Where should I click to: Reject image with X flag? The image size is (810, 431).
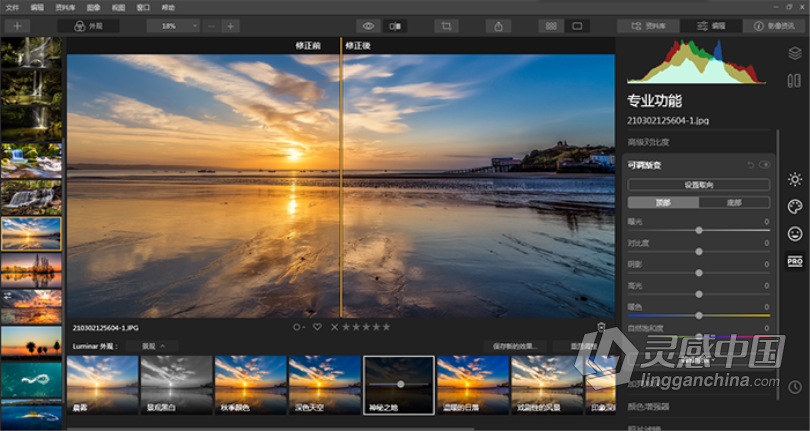tap(334, 327)
